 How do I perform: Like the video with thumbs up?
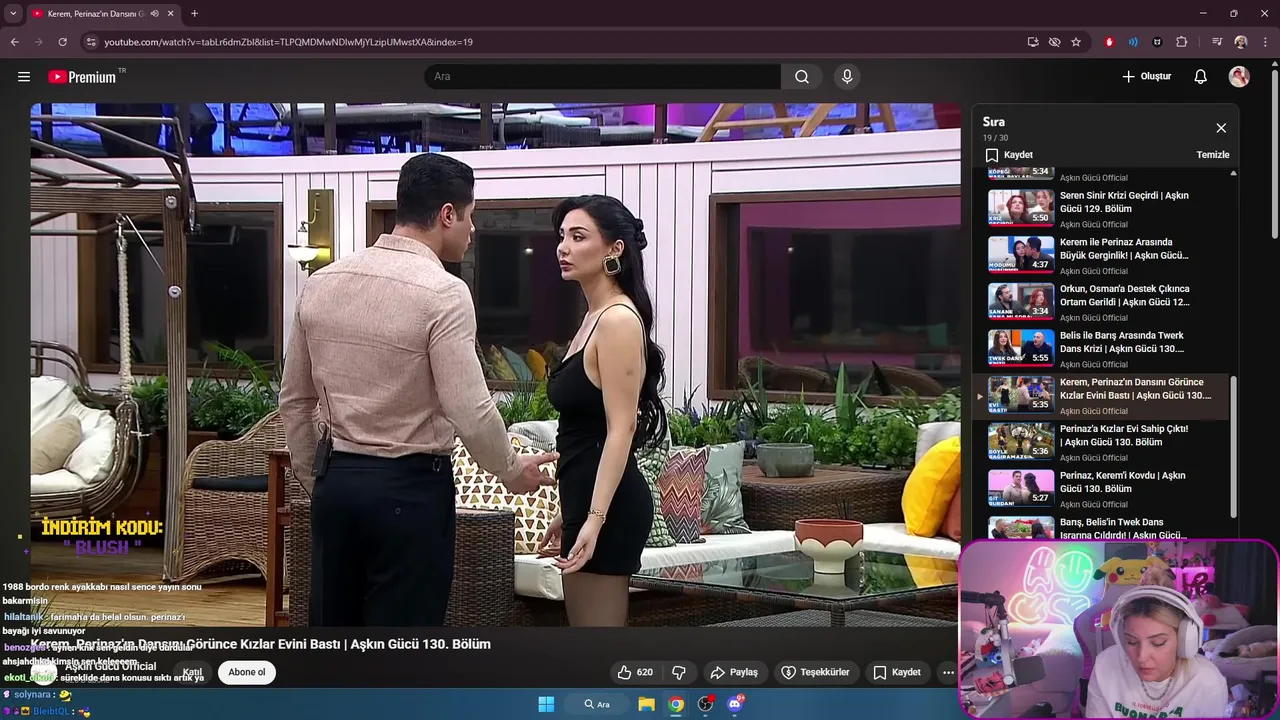pyautogui.click(x=635, y=672)
